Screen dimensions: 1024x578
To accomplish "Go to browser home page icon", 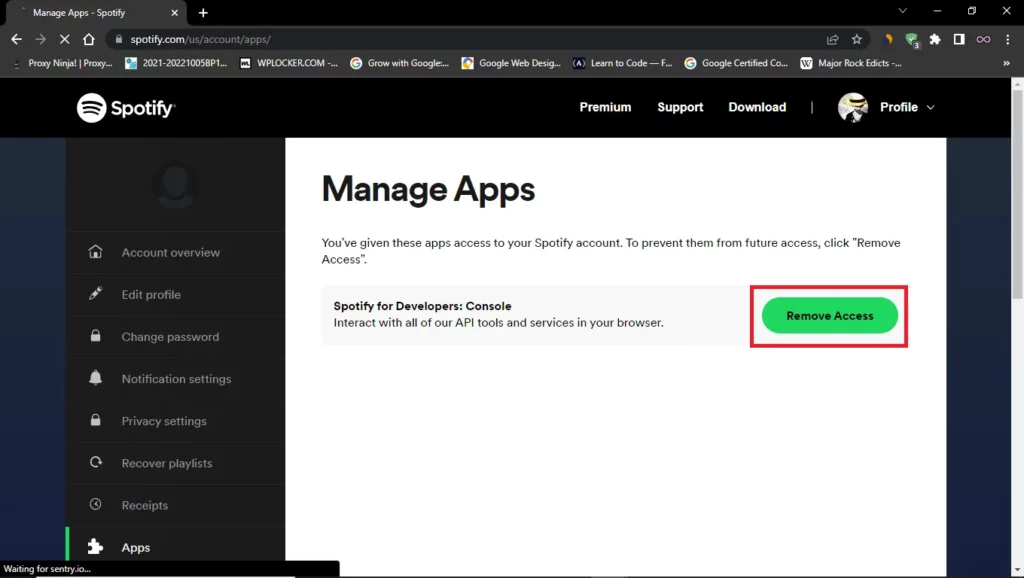I will click(89, 39).
